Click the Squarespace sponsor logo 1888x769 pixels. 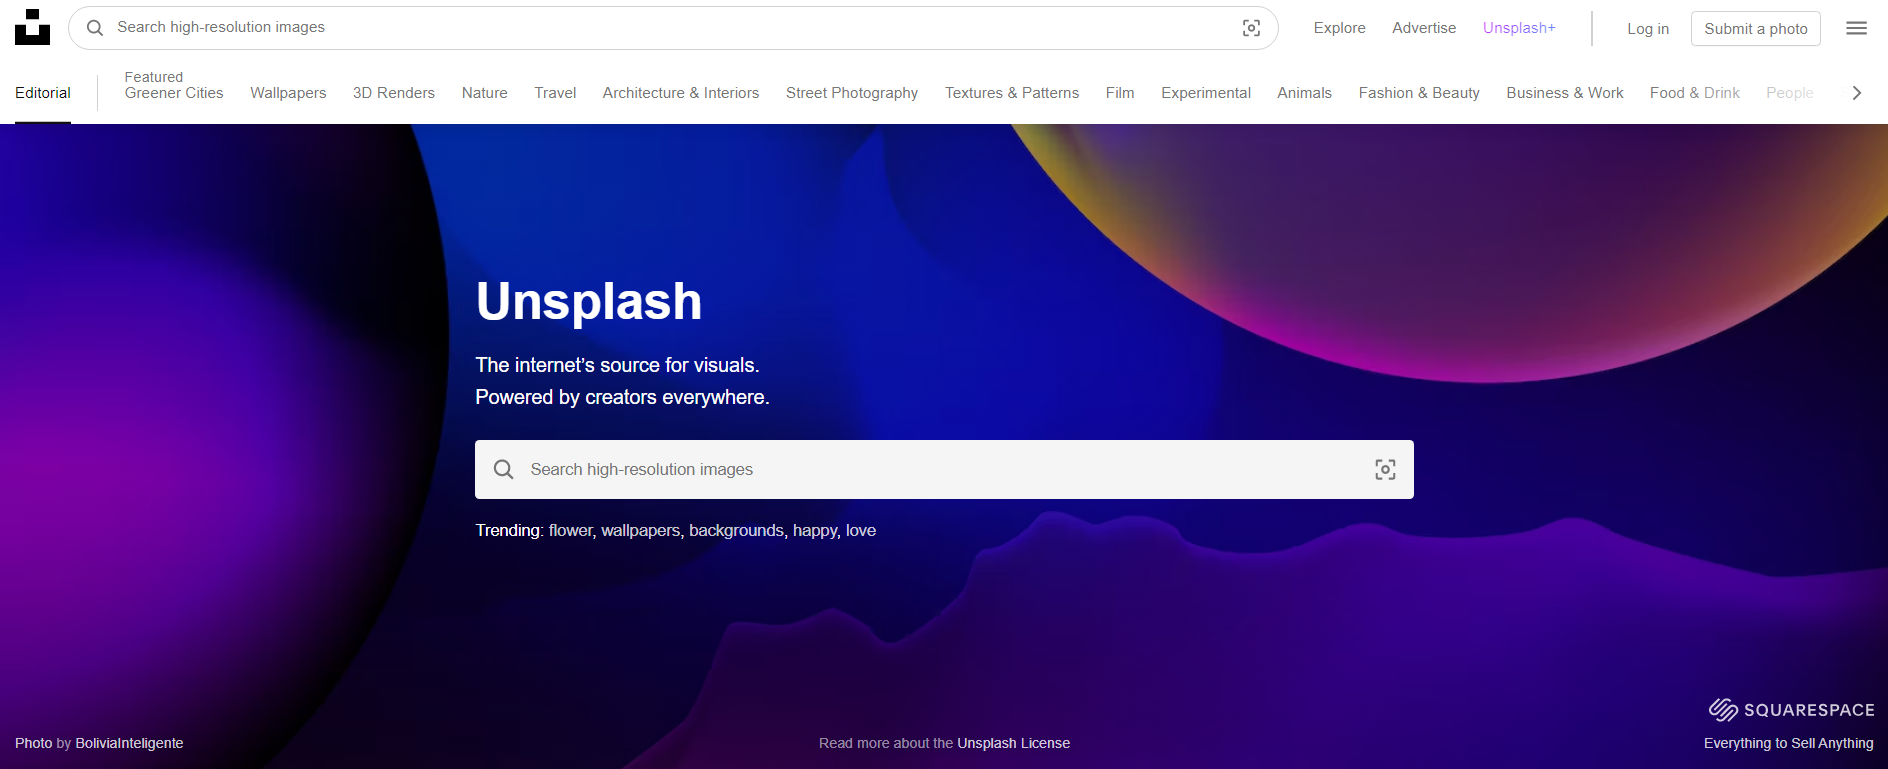1791,710
